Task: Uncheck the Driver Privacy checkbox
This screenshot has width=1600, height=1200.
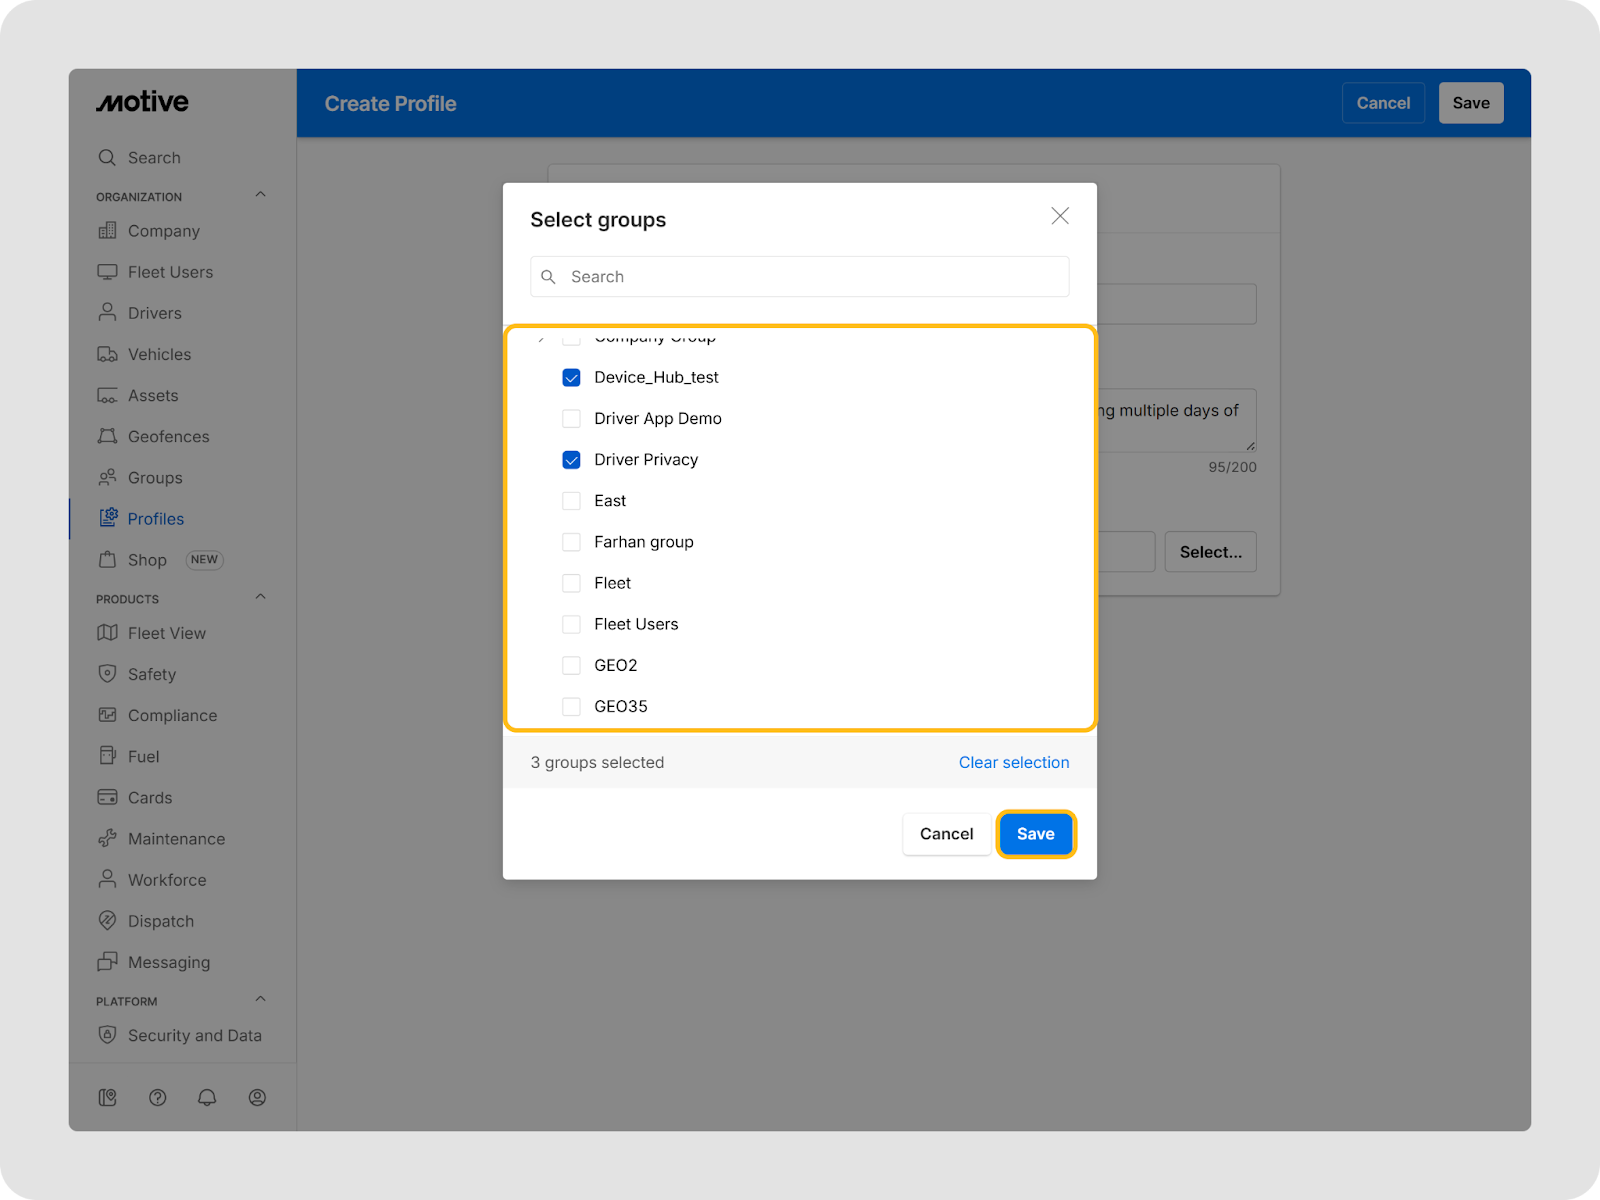Action: tap(571, 460)
